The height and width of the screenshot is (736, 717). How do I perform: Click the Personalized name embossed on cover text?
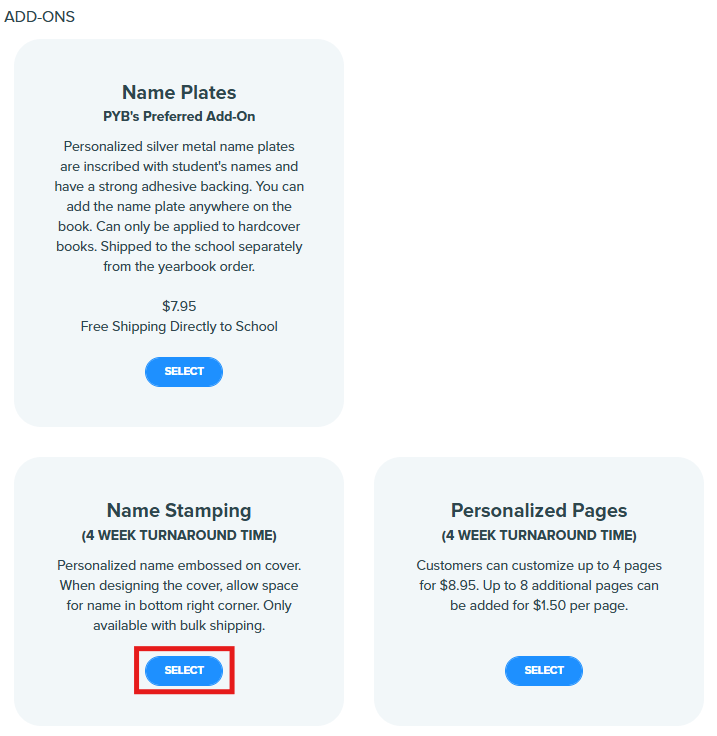(179, 566)
